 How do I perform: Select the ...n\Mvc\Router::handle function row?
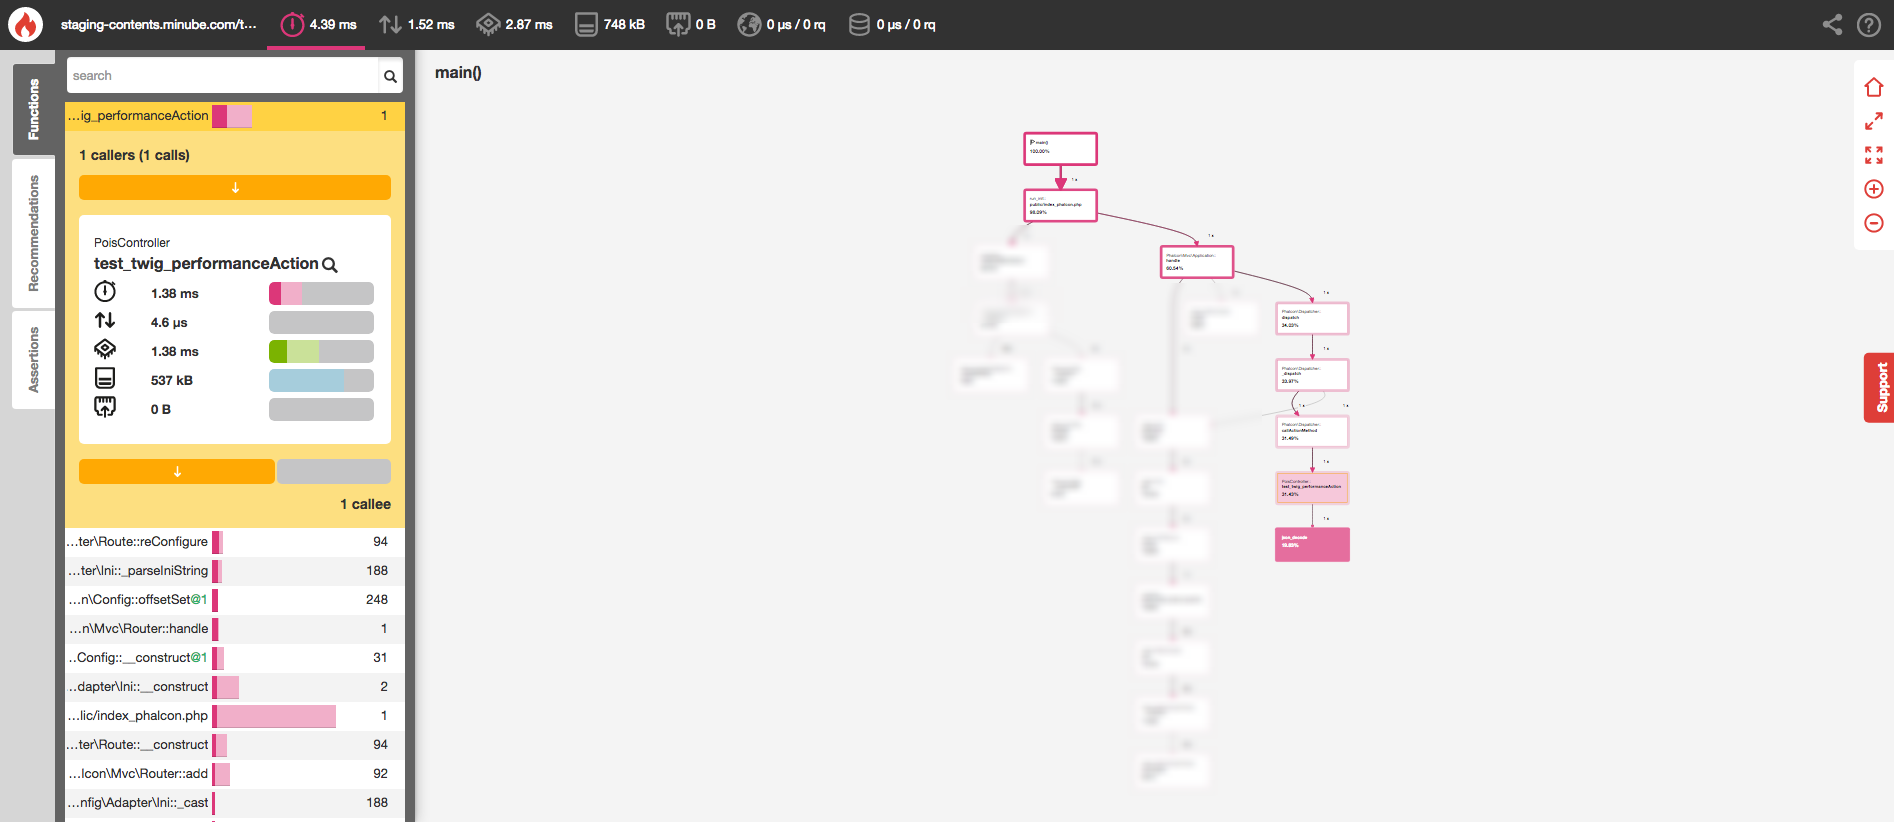[x=235, y=629]
